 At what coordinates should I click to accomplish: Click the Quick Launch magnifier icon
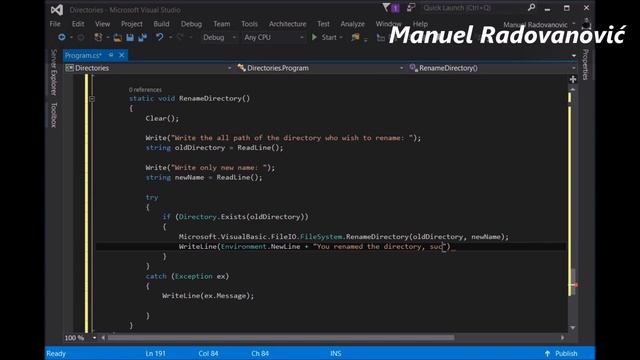tap(531, 7)
